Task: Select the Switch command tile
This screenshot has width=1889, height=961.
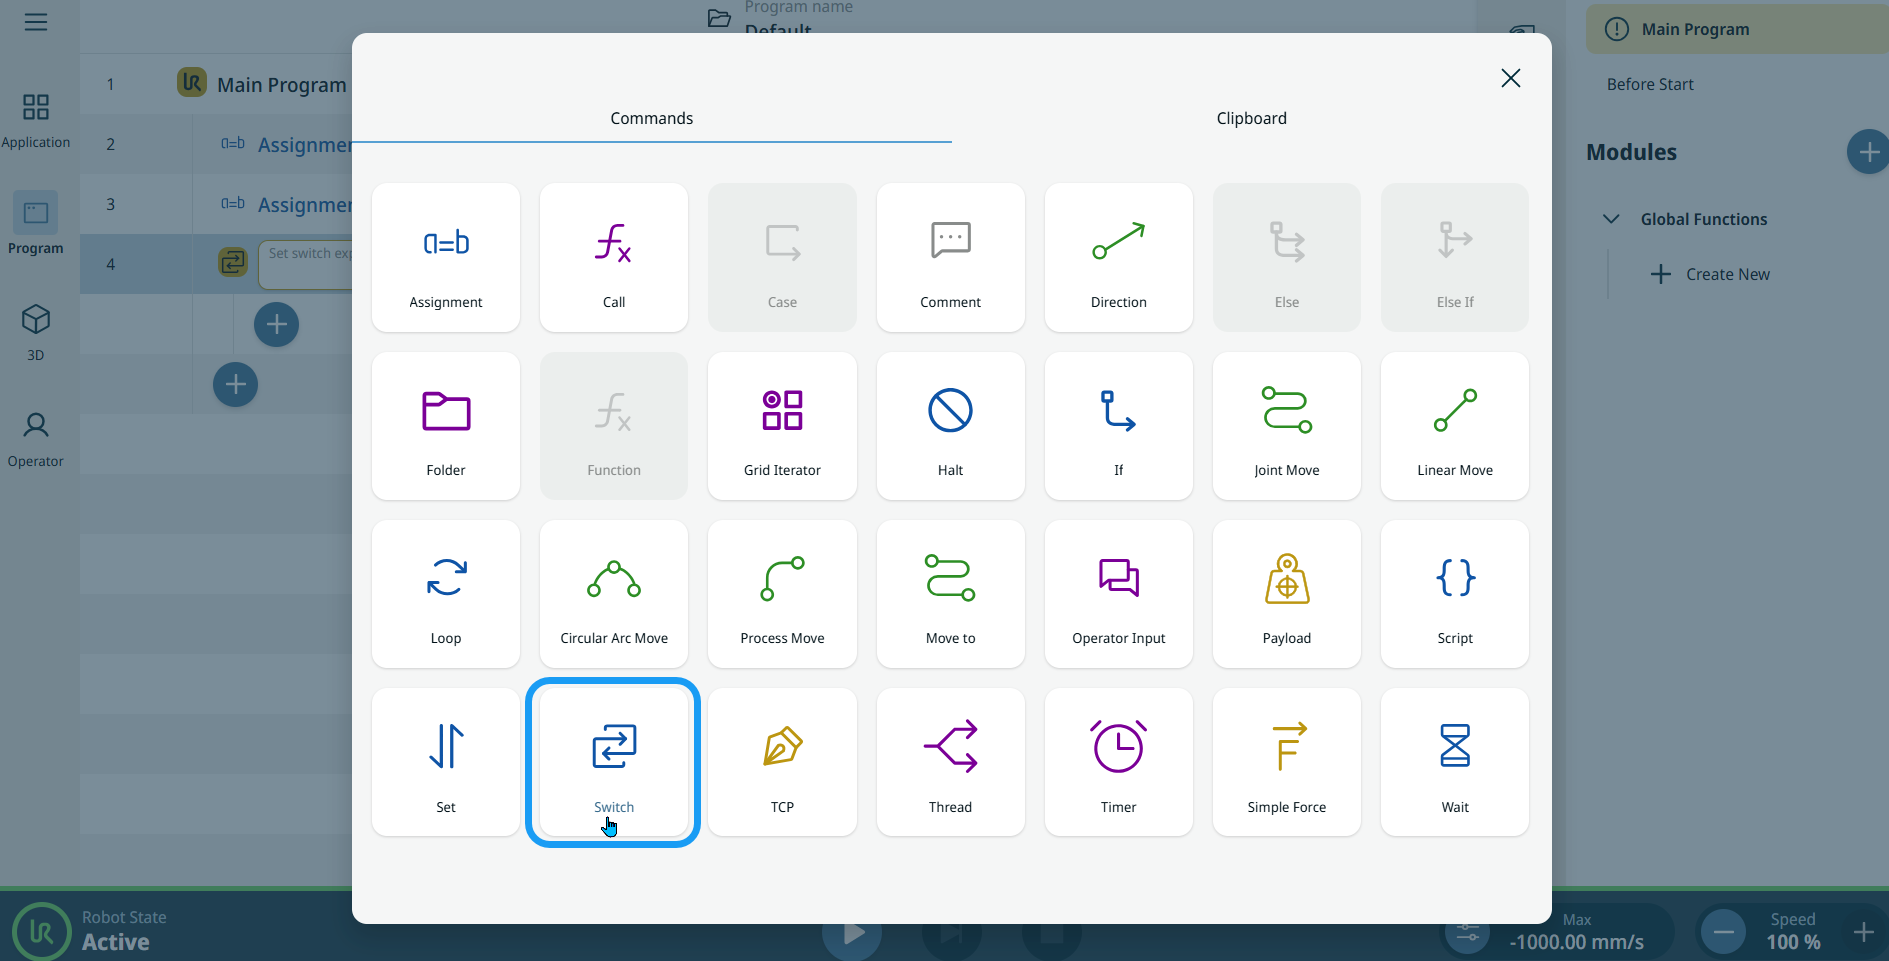Action: click(x=613, y=762)
